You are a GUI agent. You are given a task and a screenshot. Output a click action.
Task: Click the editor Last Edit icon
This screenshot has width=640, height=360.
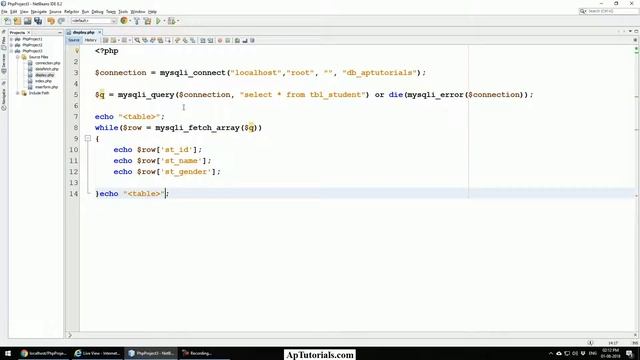pyautogui.click(x=105, y=40)
